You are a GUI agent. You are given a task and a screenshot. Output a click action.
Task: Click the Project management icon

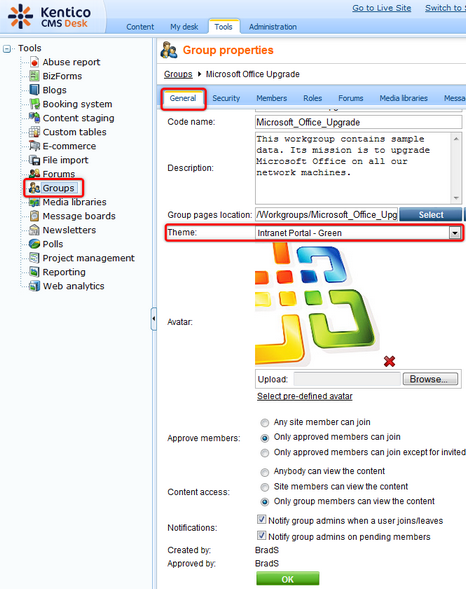tap(34, 258)
